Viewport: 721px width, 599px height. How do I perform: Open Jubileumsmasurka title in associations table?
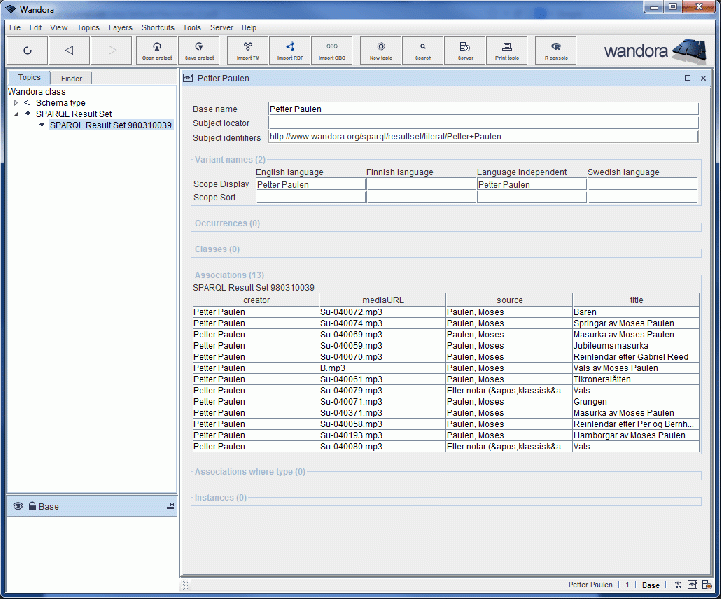pos(612,346)
